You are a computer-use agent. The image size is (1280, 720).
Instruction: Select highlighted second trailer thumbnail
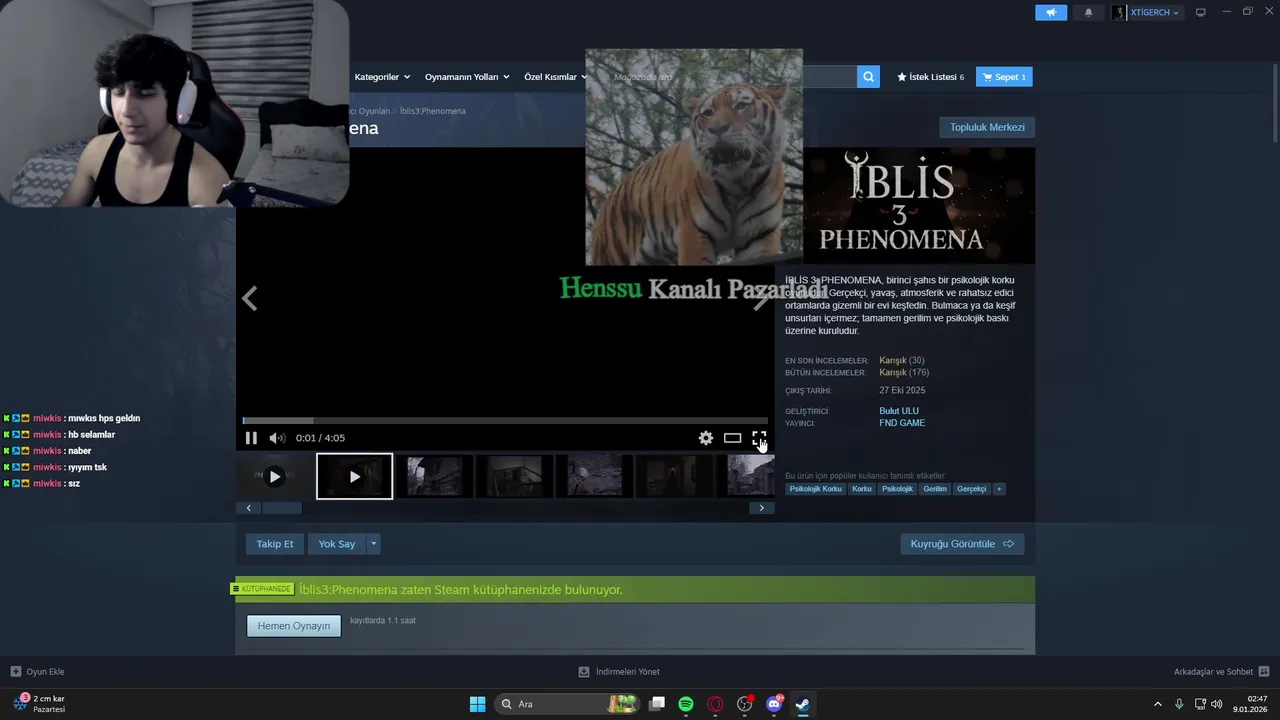355,476
